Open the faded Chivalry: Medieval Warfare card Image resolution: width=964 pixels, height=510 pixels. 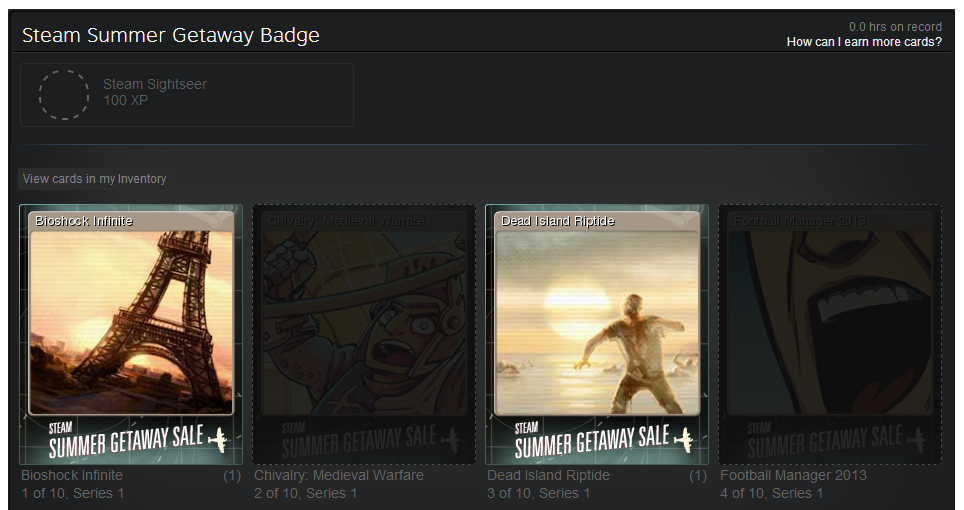pyautogui.click(x=364, y=334)
